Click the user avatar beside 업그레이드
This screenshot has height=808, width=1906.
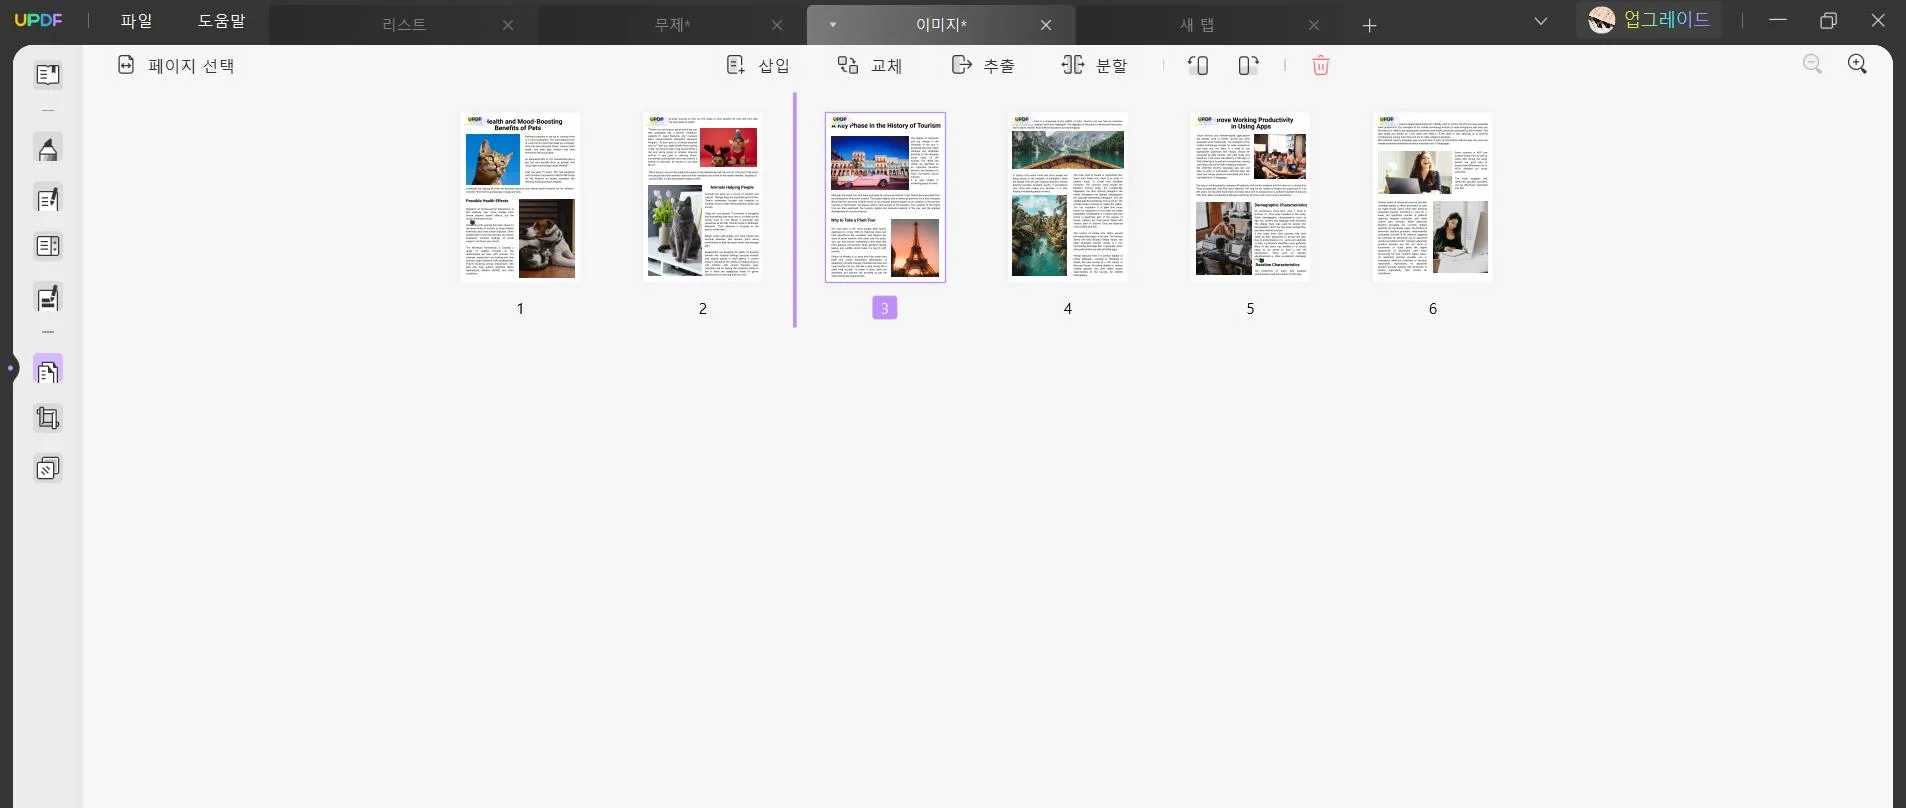coord(1601,20)
